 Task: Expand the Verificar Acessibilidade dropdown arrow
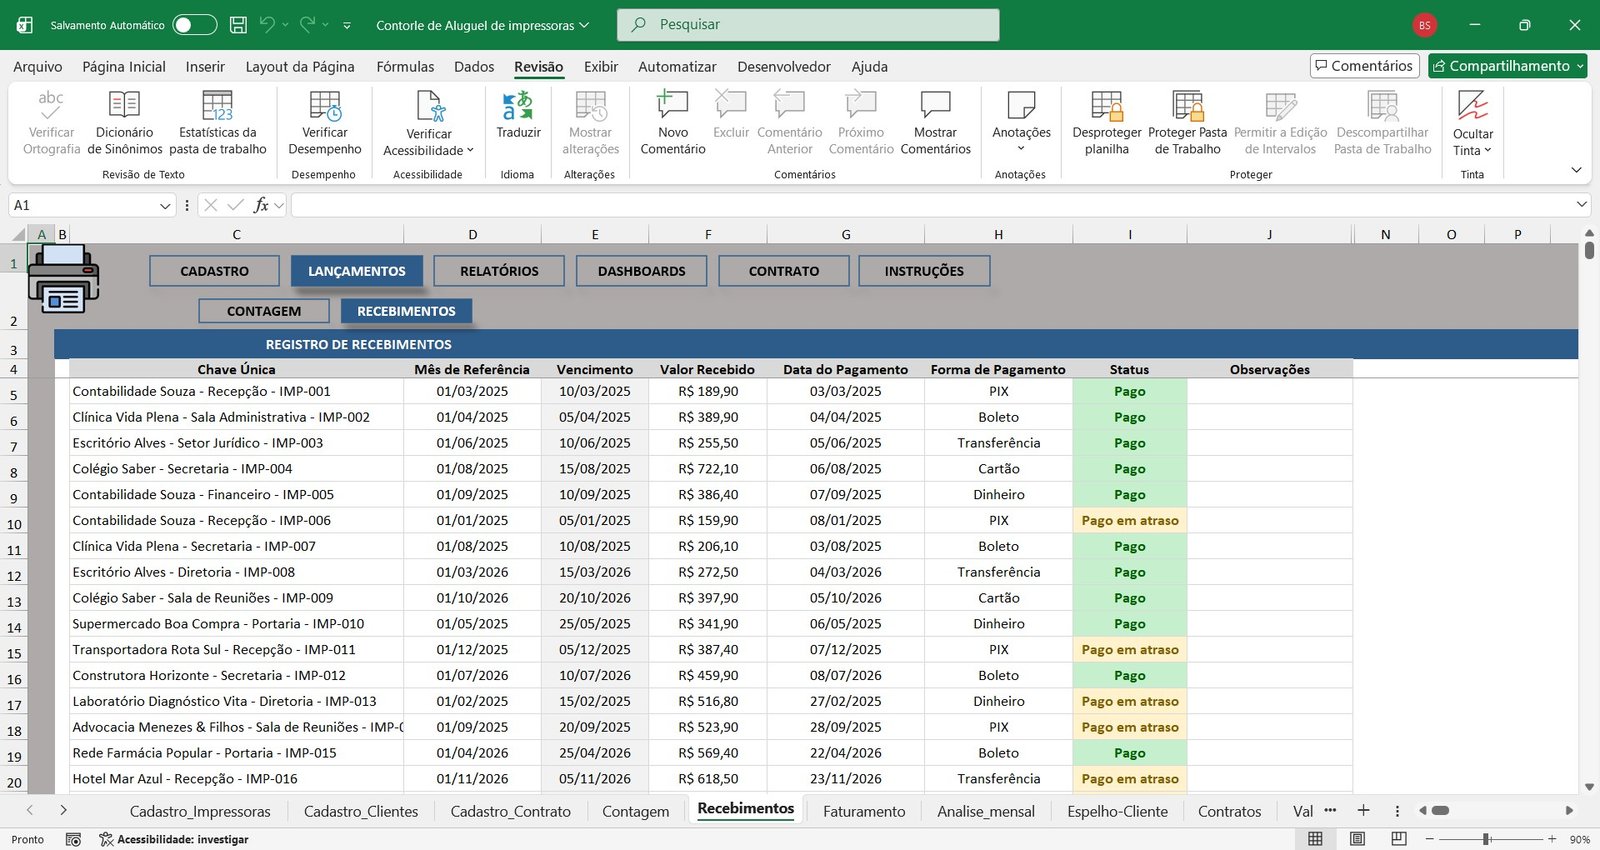(x=470, y=151)
